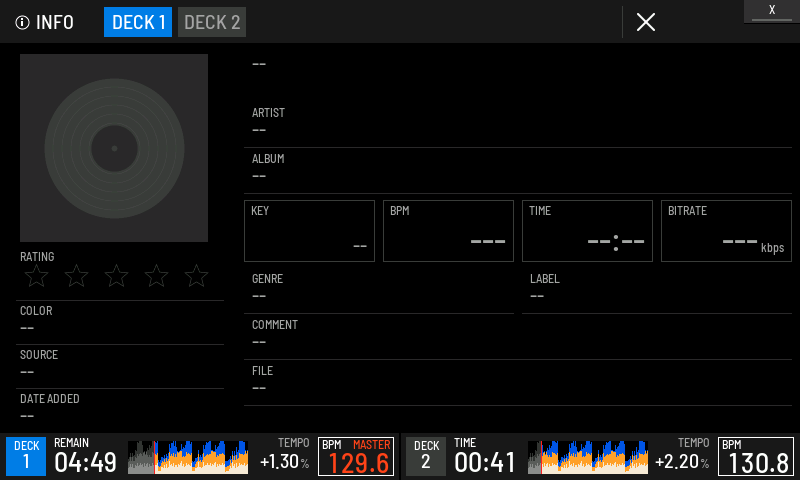Viewport: 800px width, 480px height.
Task: Toggle Deck 2 TIME 00:41 display
Action: 484,456
